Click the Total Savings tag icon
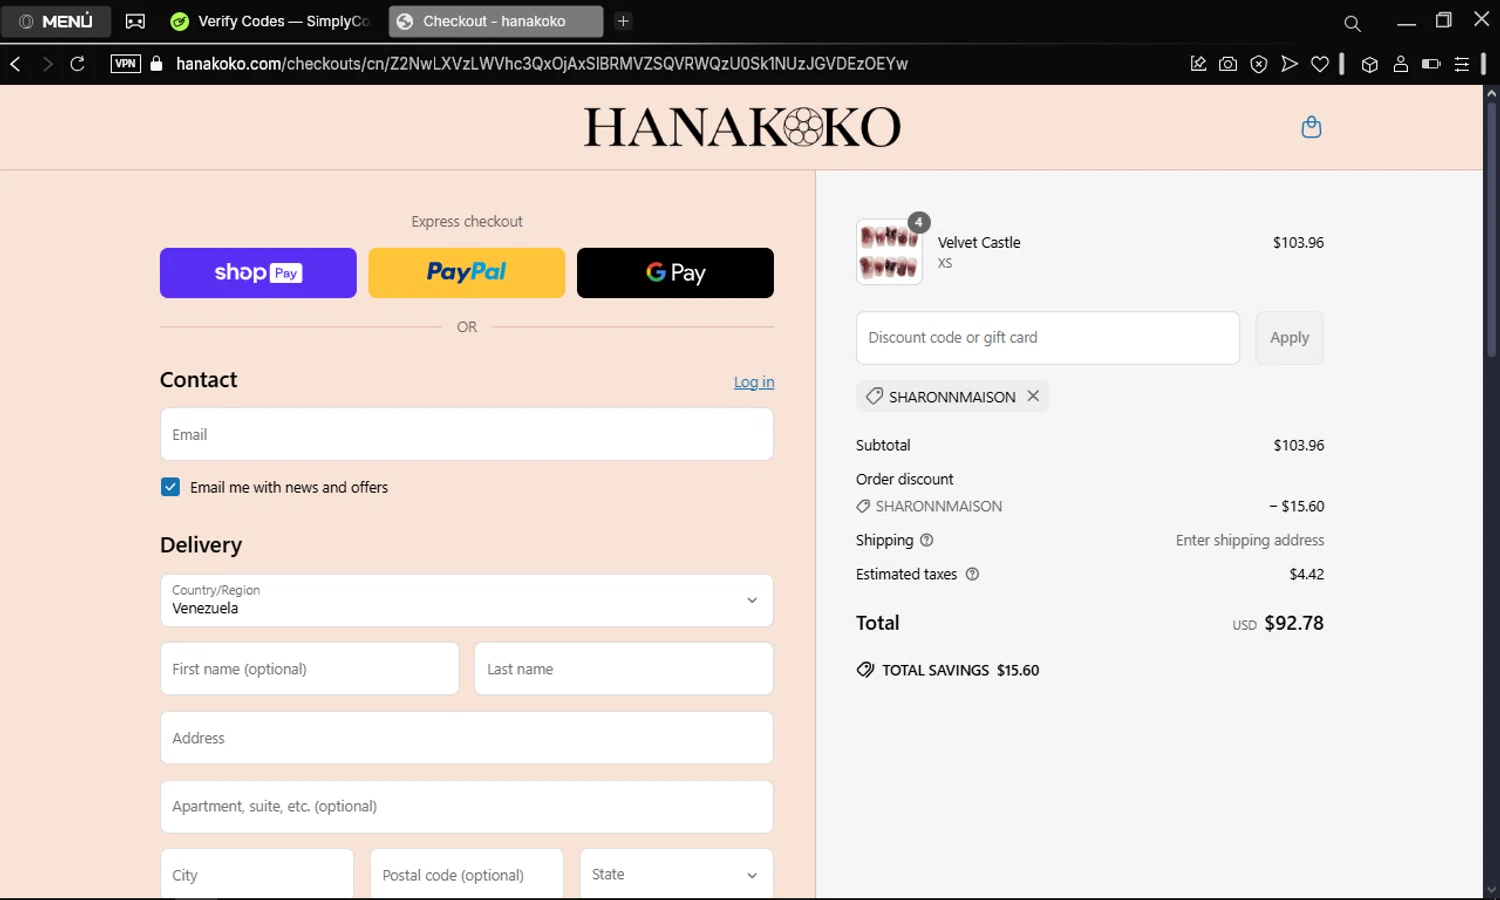Screen dimensions: 1500x900 (865, 670)
